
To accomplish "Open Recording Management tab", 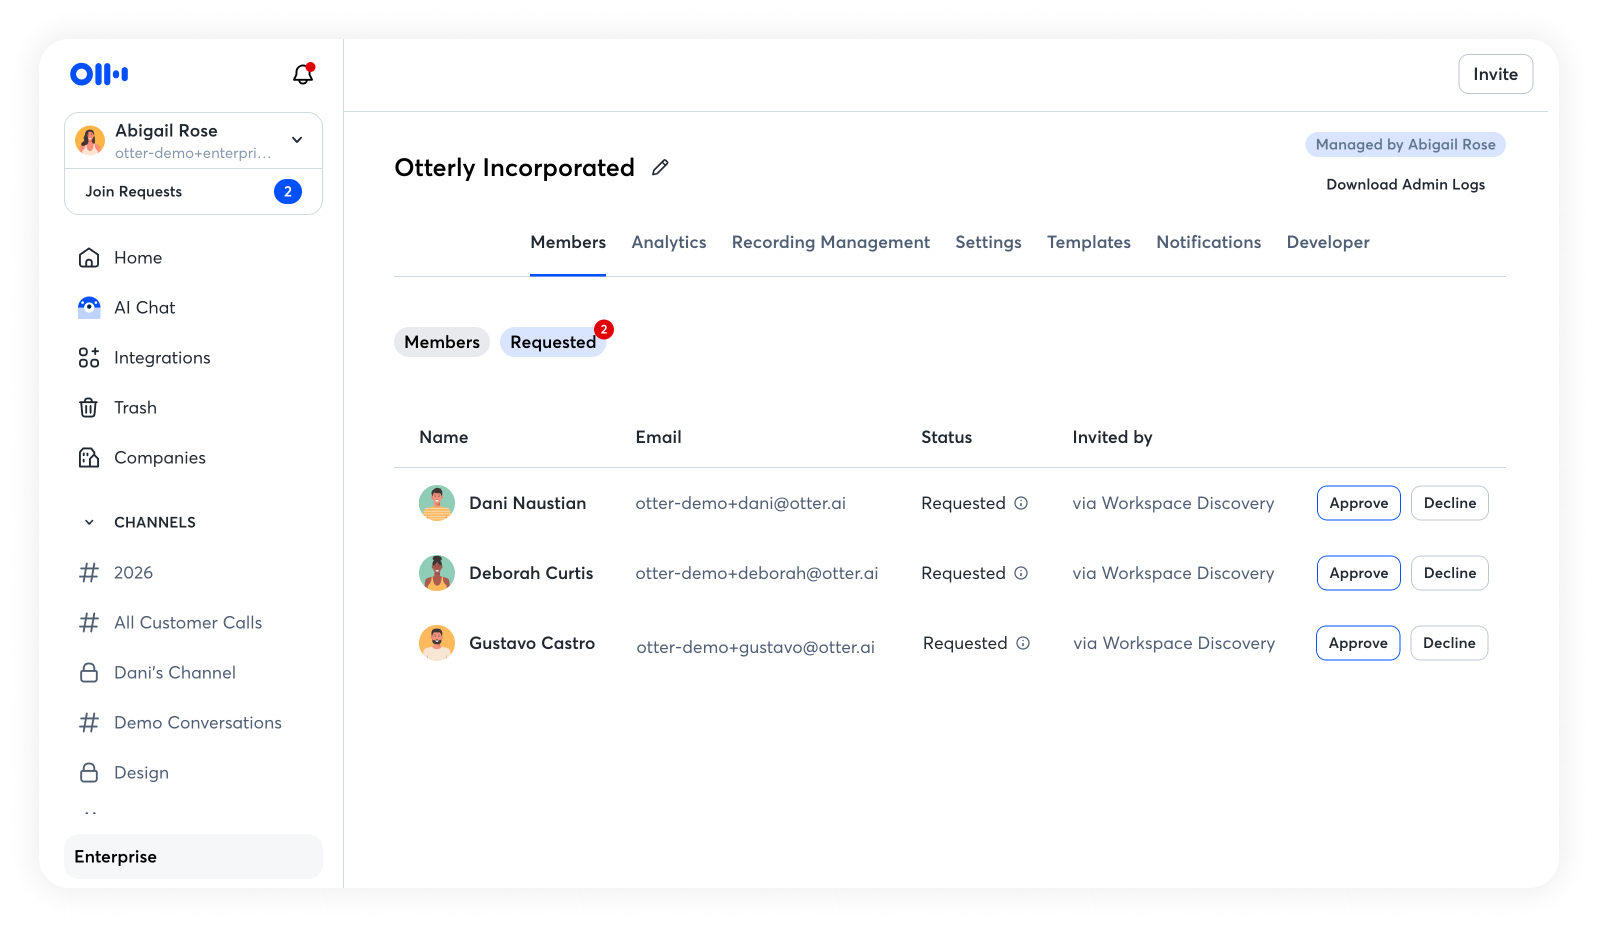I will tap(831, 243).
